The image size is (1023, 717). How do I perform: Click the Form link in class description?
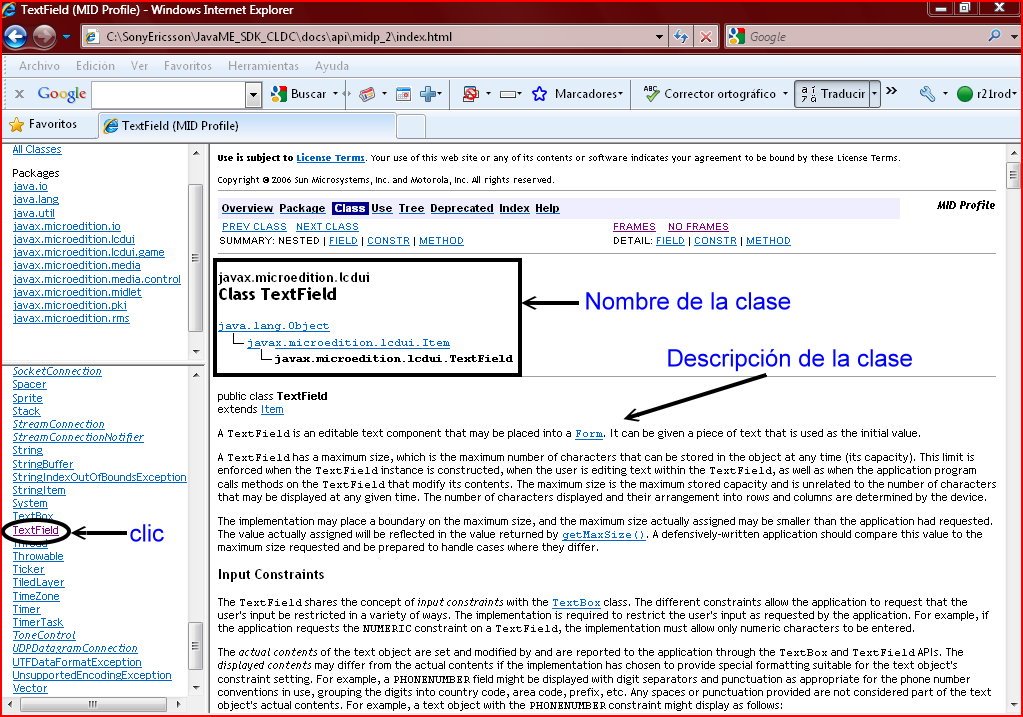[x=588, y=434]
